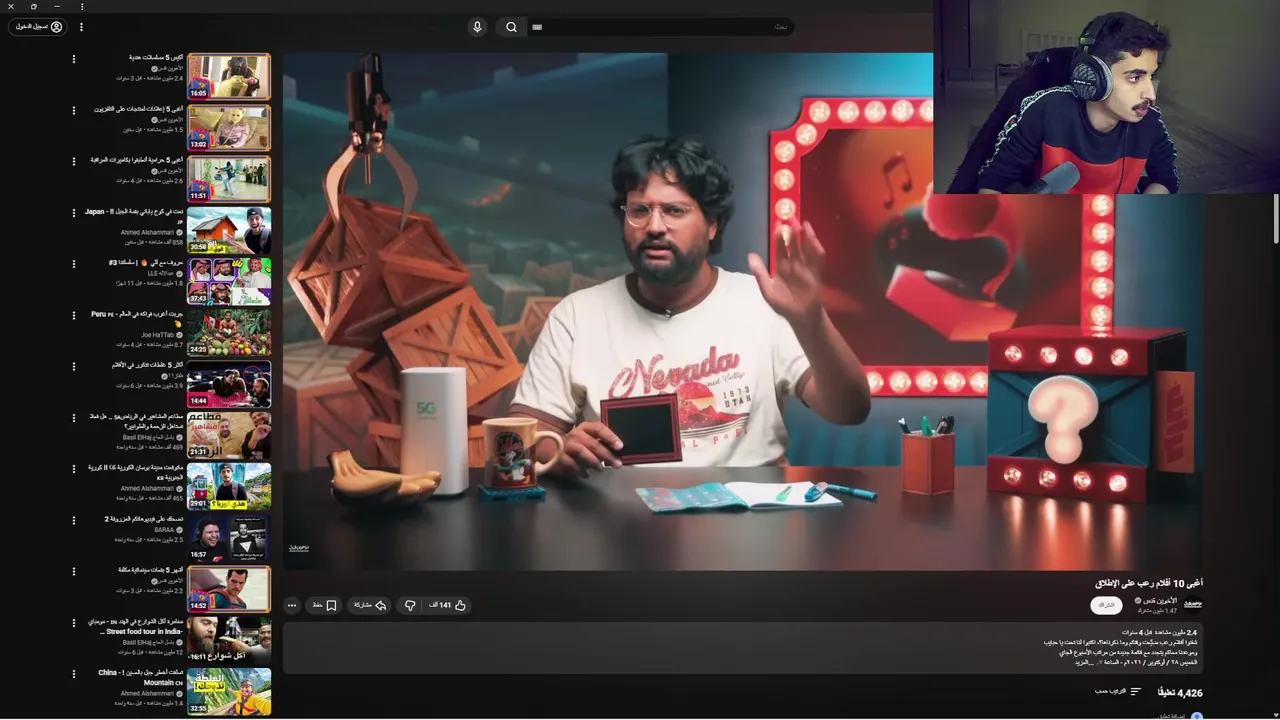The width and height of the screenshot is (1280, 720).
Task: Open the India street food thumbnail, 16:11
Action: tap(229, 640)
